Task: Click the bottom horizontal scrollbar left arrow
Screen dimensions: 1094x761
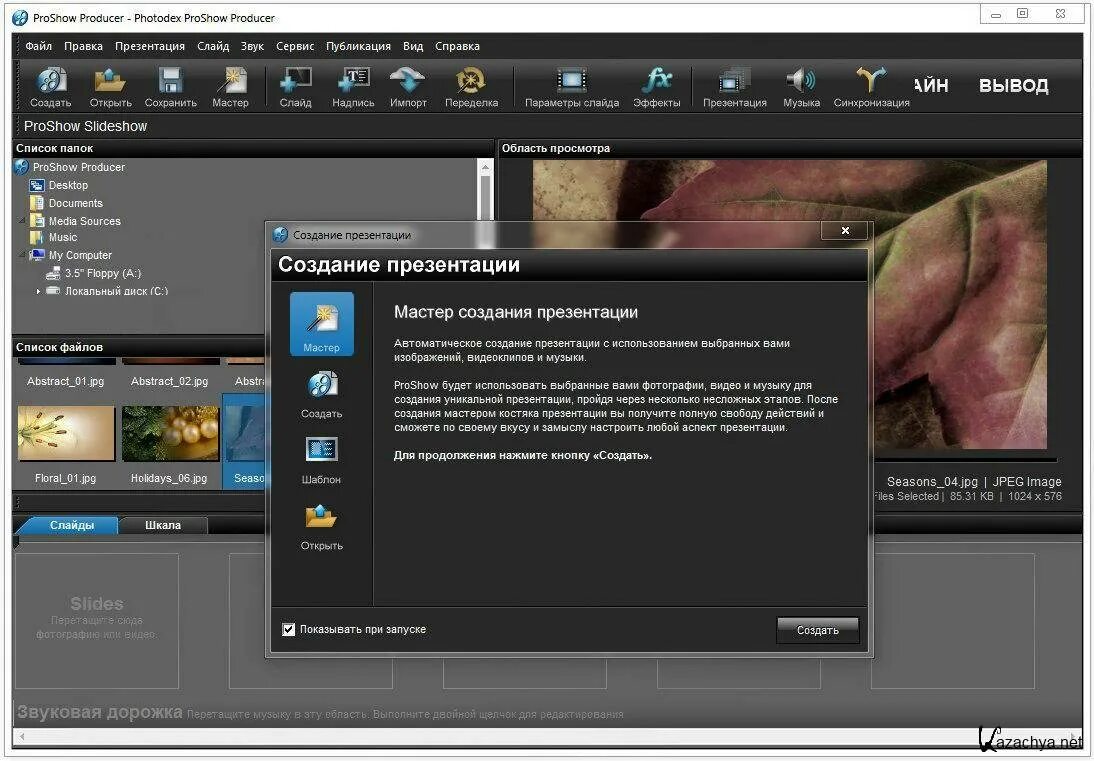Action: click(x=21, y=736)
